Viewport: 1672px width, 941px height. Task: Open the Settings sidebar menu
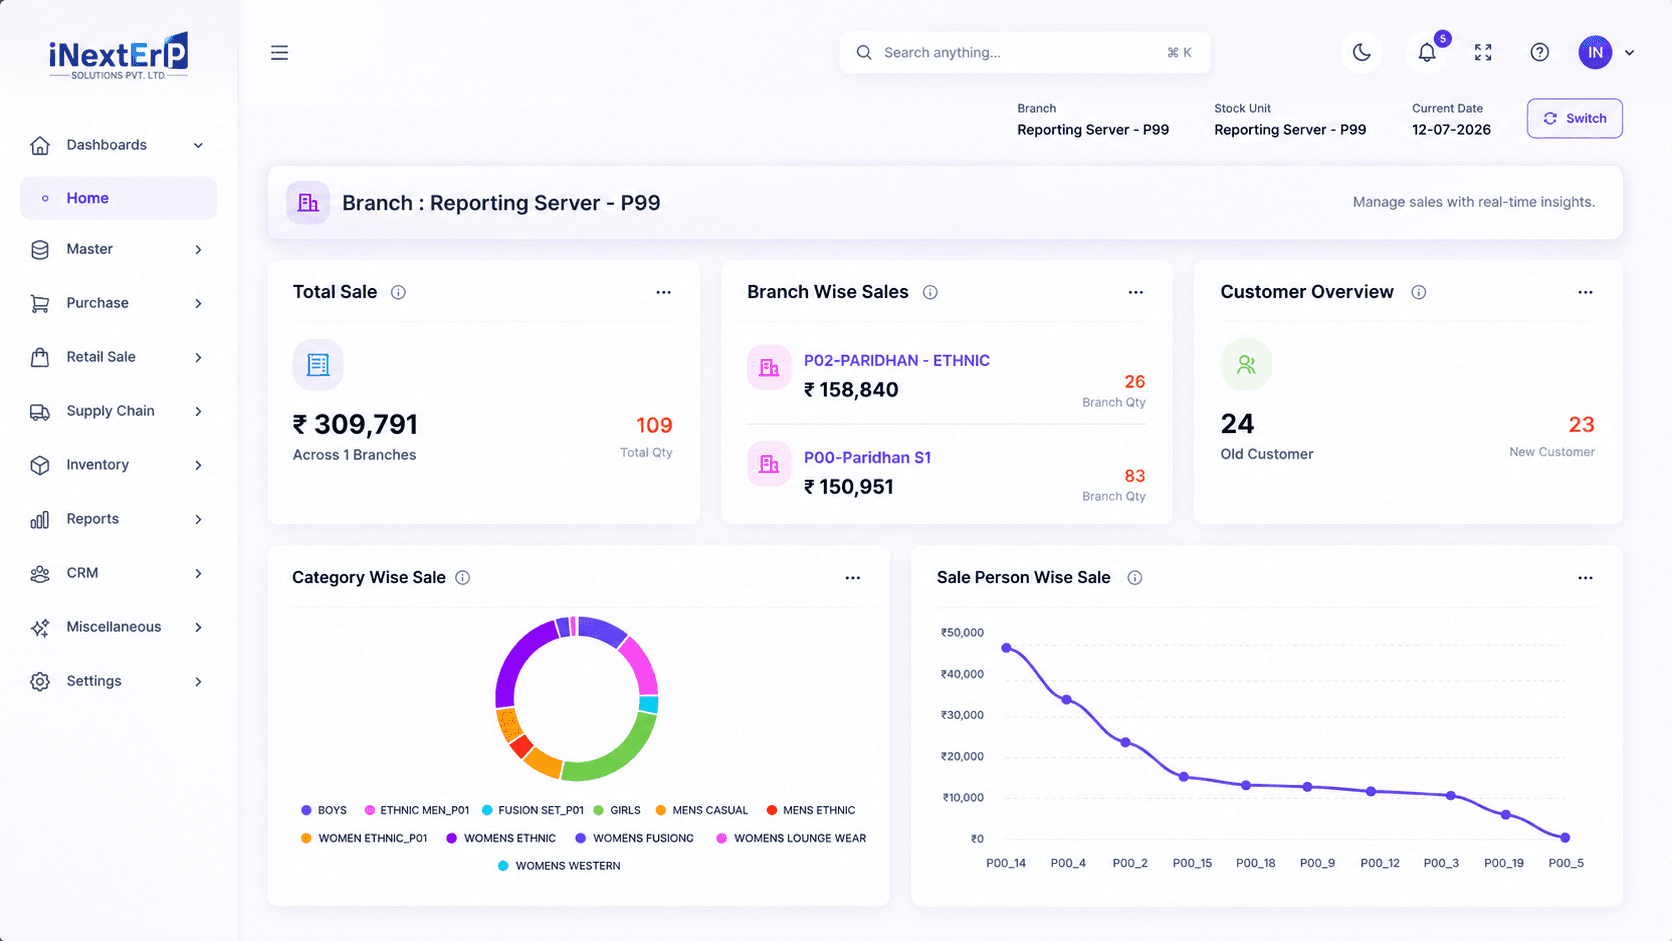point(118,681)
